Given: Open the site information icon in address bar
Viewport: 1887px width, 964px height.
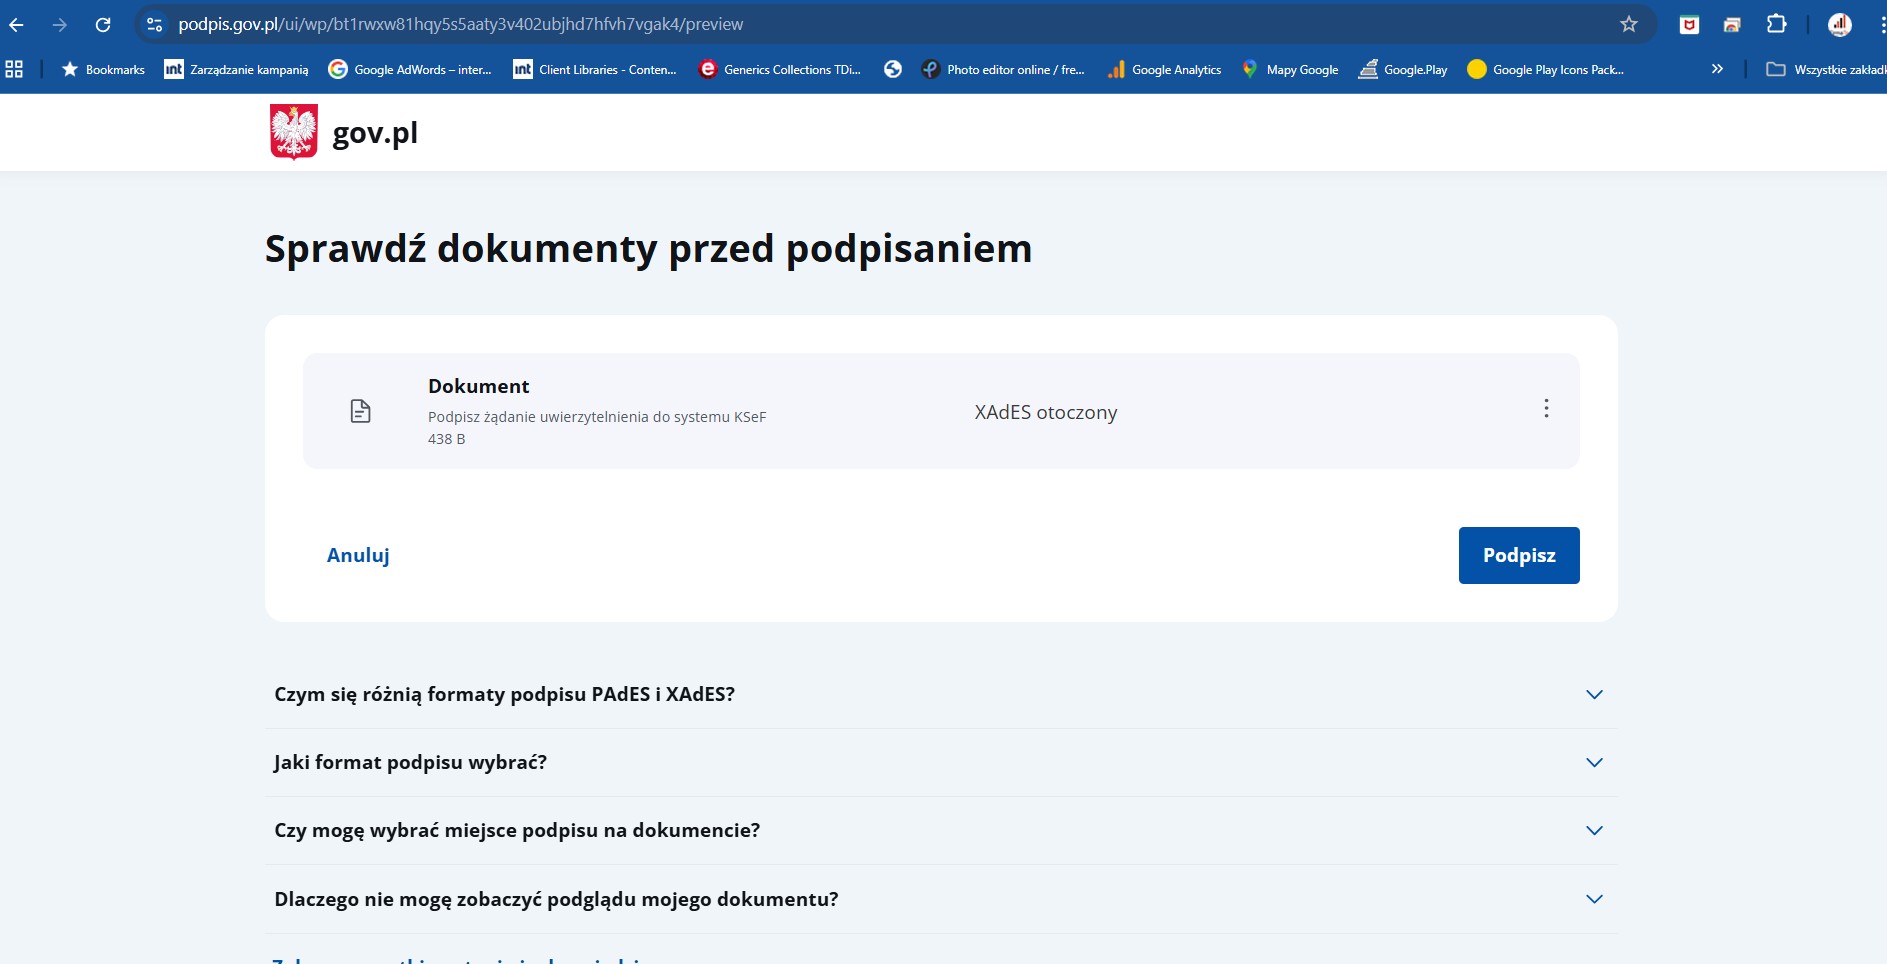Looking at the screenshot, I should click(x=154, y=25).
